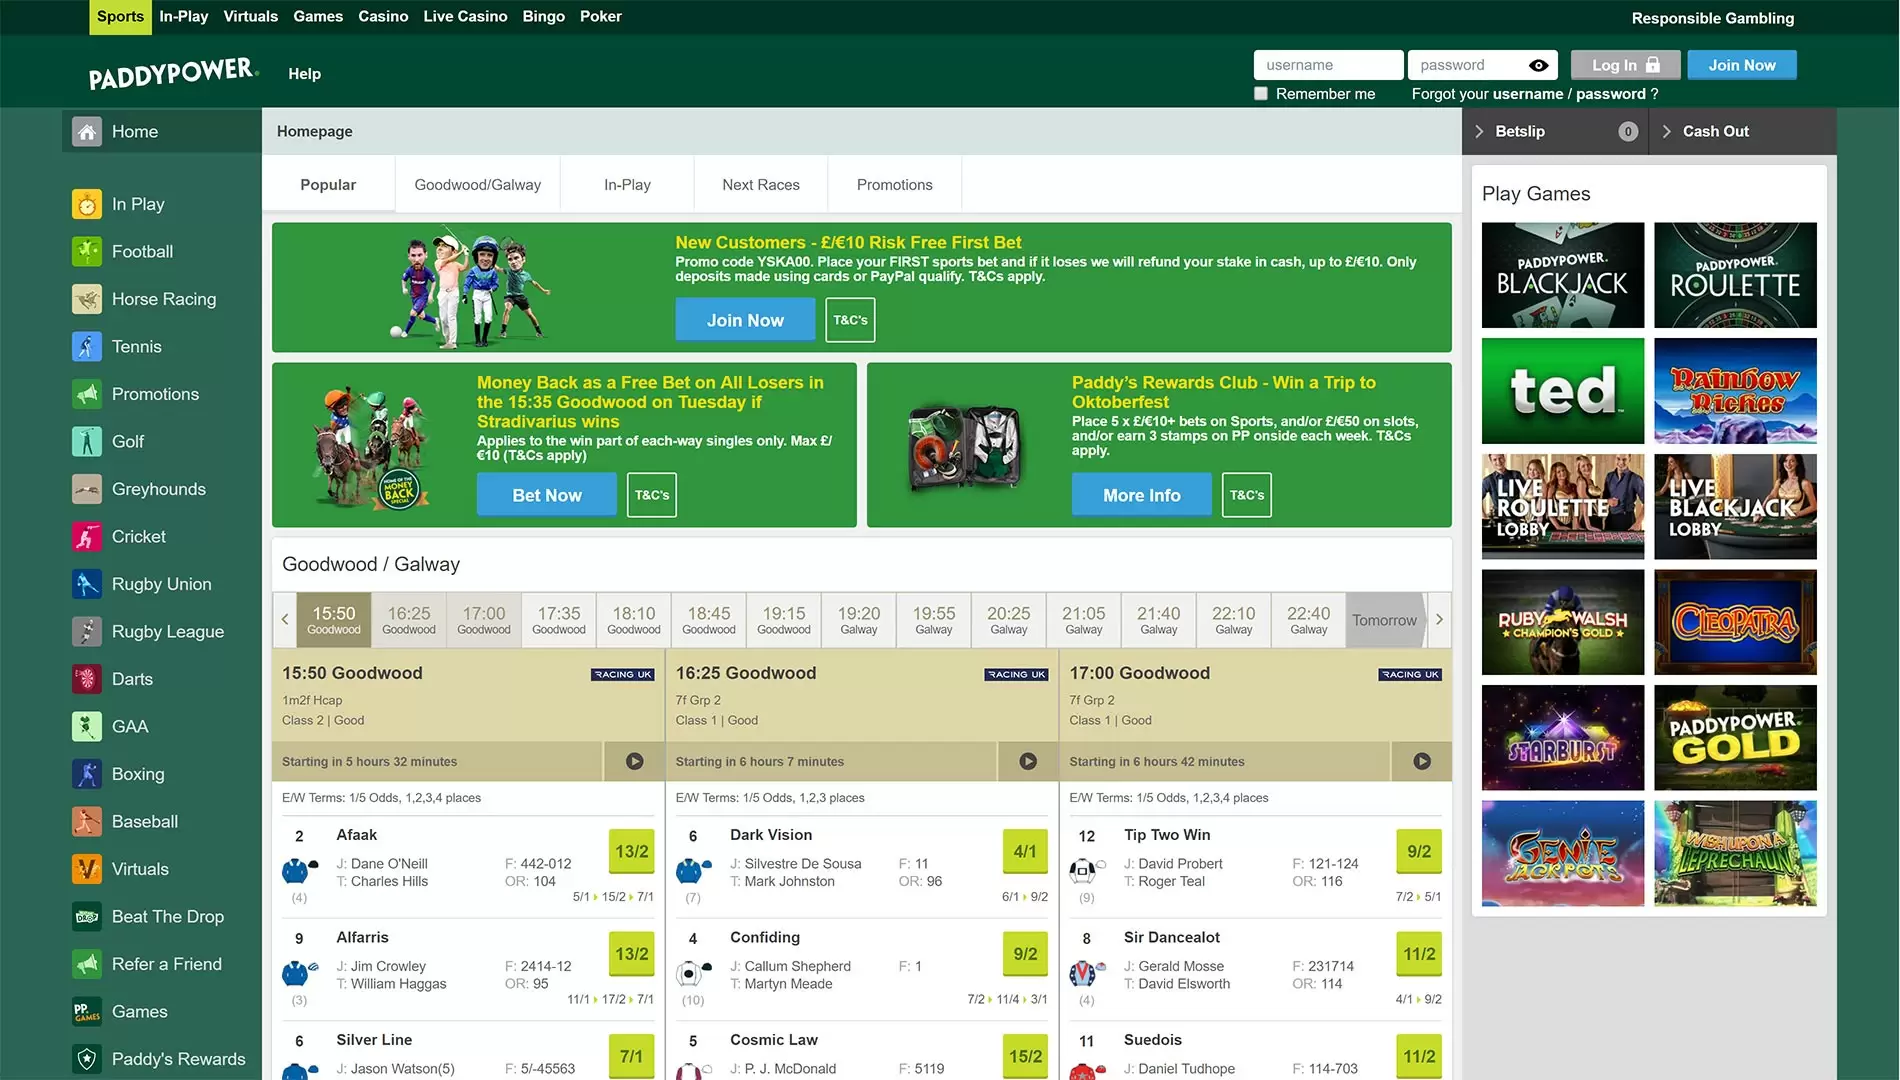The height and width of the screenshot is (1080, 1900).
Task: Select the Rugby League sidebar icon
Action: [x=87, y=632]
